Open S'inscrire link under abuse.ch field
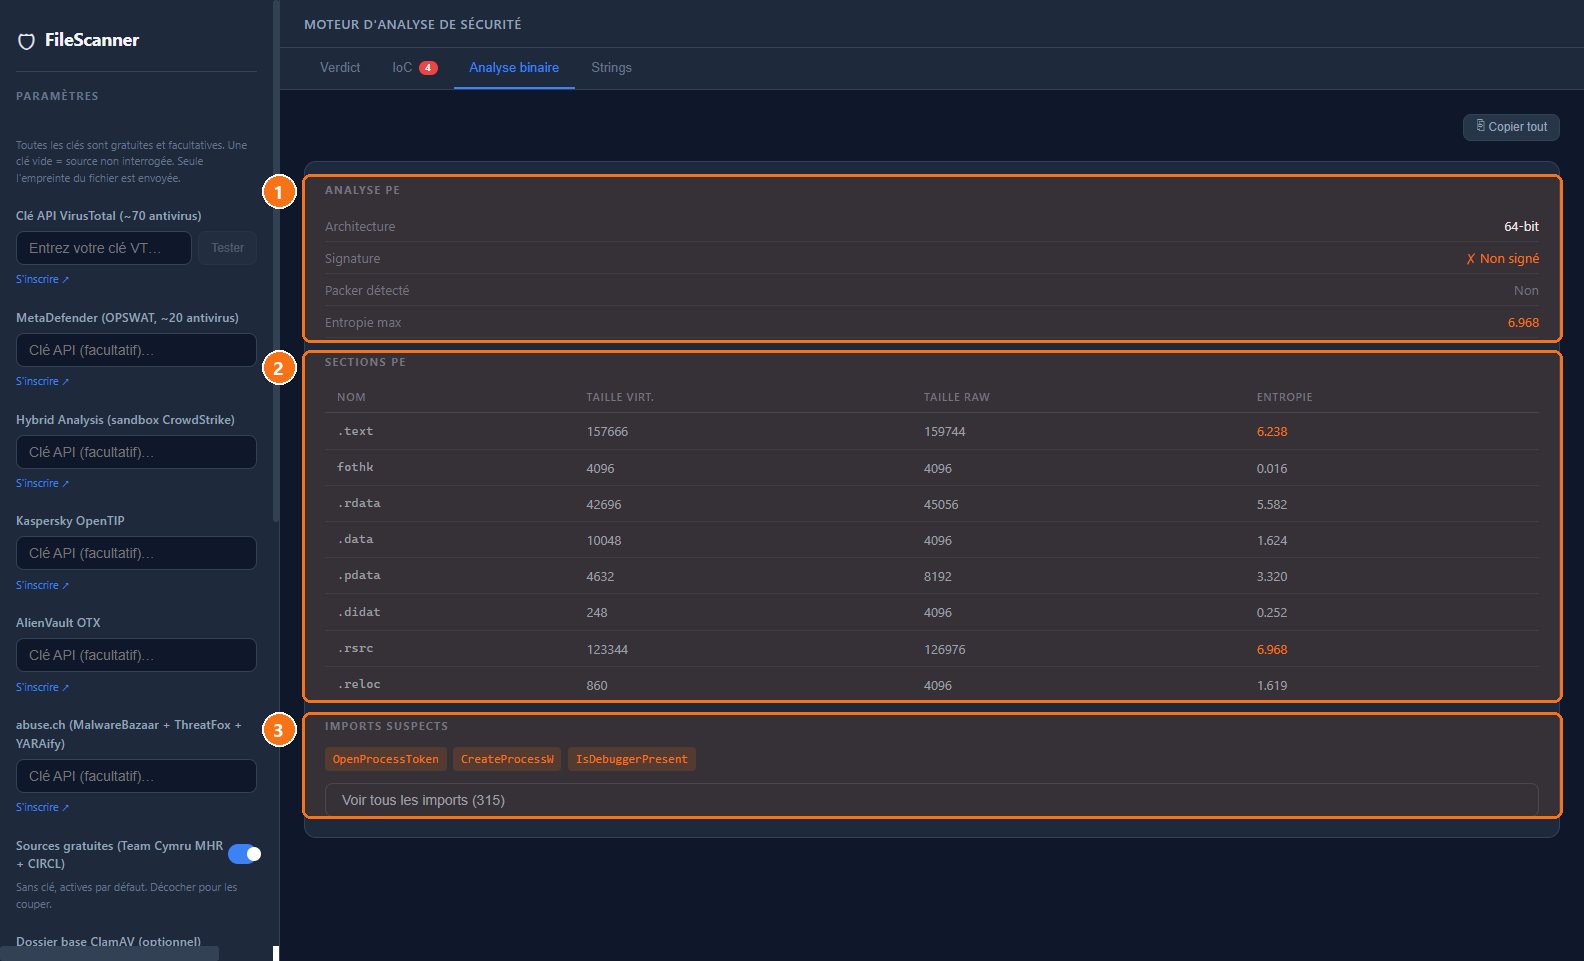This screenshot has height=961, width=1584. (42, 807)
